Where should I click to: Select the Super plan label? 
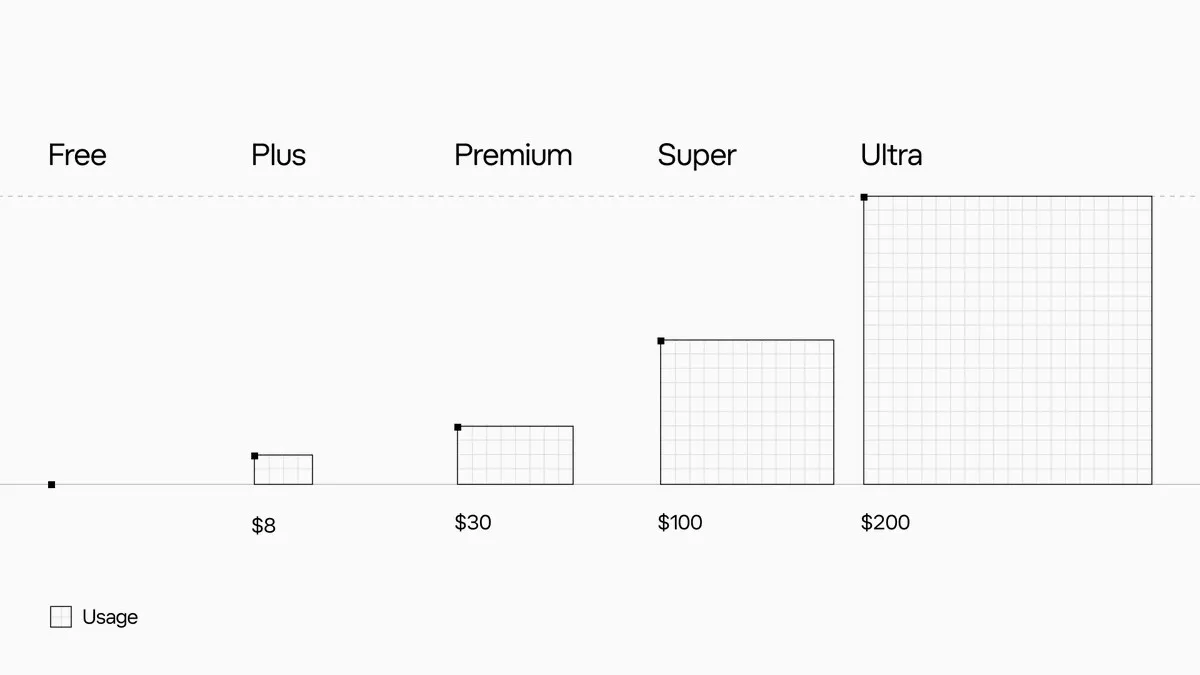click(x=697, y=156)
